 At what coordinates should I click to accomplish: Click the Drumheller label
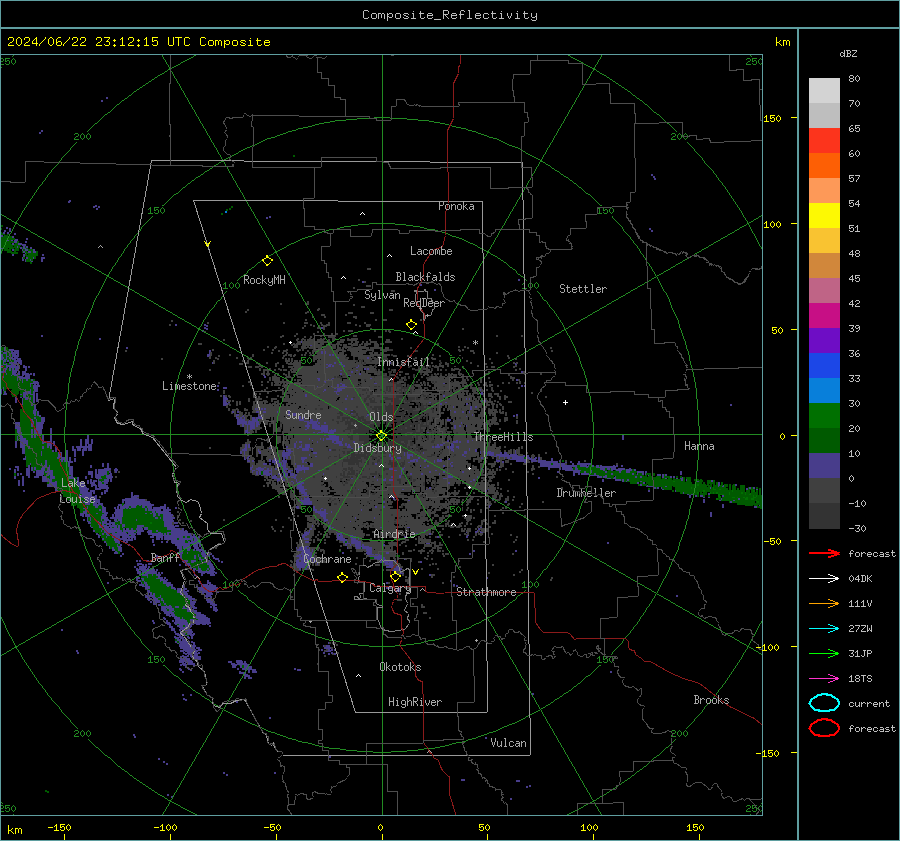point(586,493)
